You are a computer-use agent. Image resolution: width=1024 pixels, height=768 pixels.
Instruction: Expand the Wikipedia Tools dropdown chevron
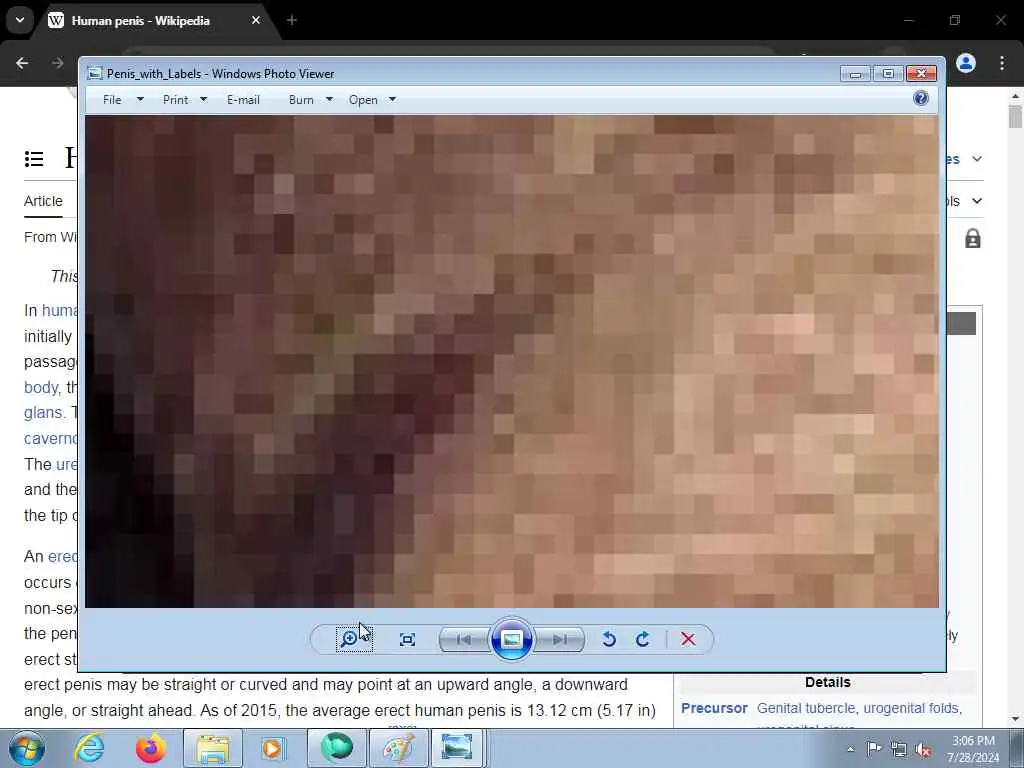coord(977,201)
